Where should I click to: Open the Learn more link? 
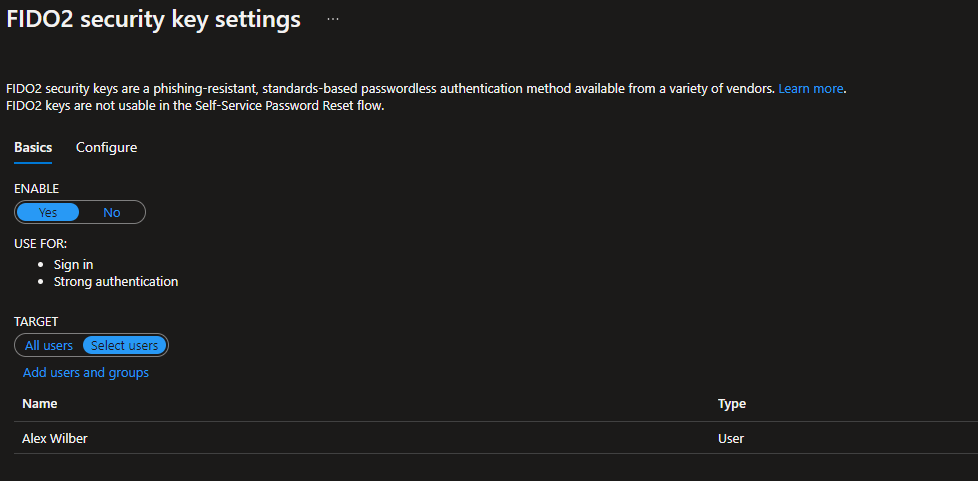[x=810, y=89]
